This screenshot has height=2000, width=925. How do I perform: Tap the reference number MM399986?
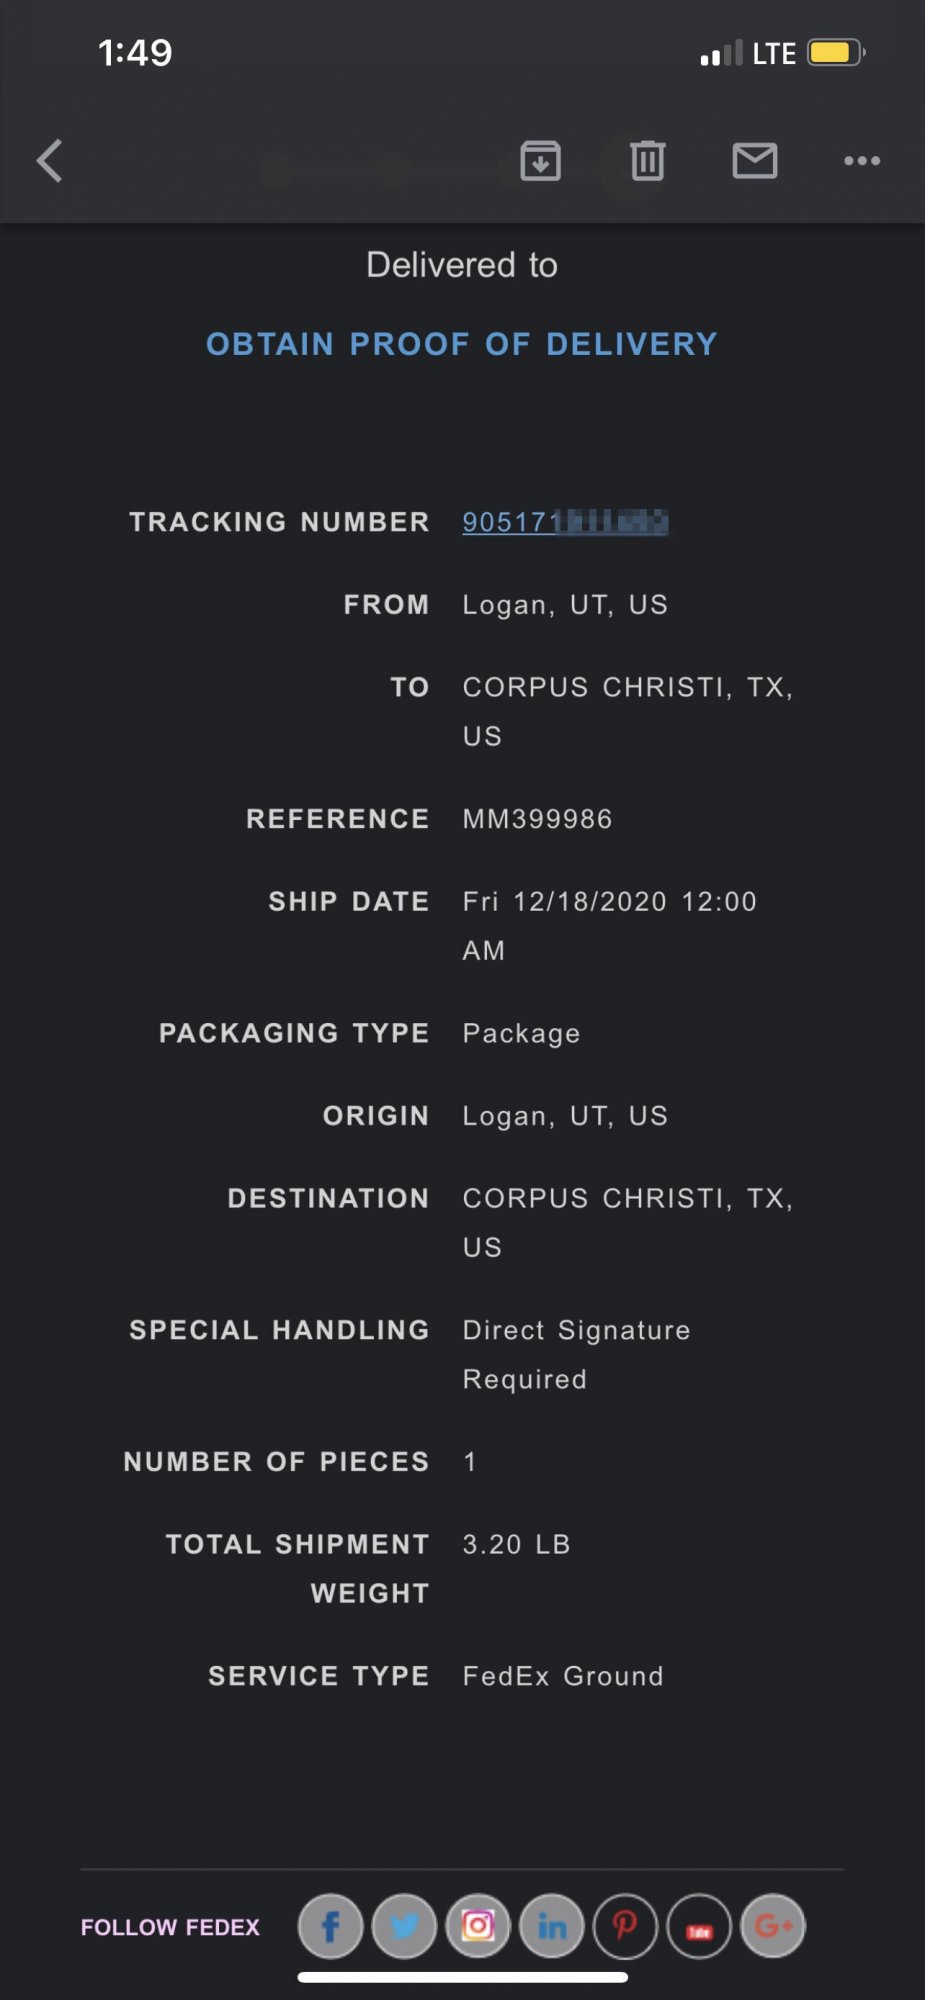[537, 819]
